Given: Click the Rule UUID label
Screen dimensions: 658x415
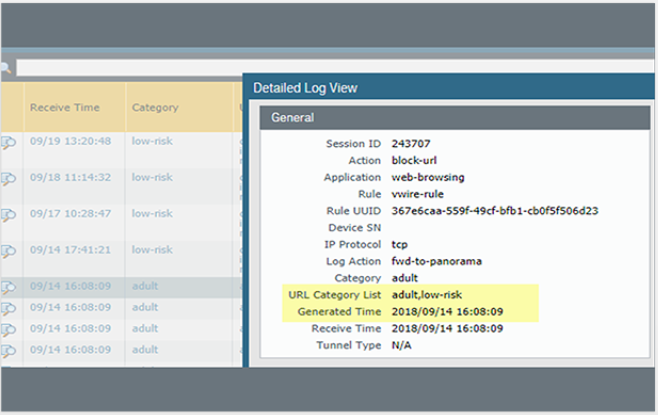Looking at the screenshot, I should pyautogui.click(x=354, y=211).
